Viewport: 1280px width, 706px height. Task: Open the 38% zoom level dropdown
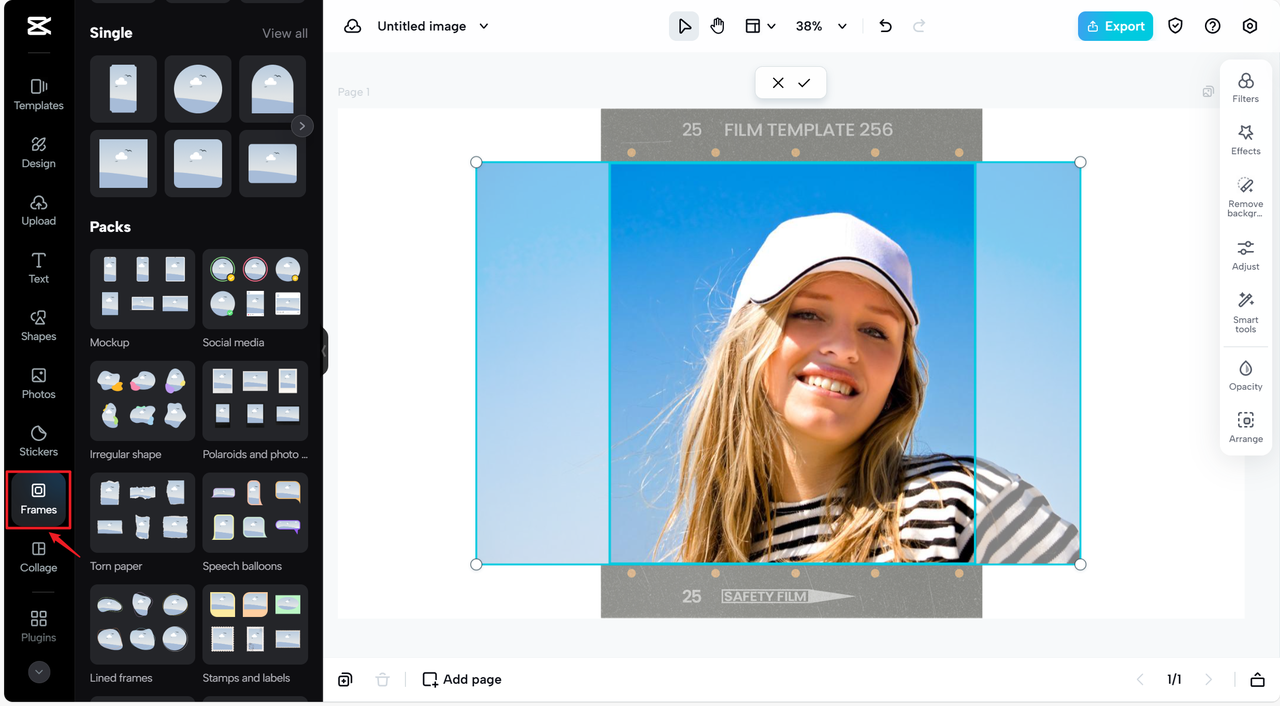821,26
